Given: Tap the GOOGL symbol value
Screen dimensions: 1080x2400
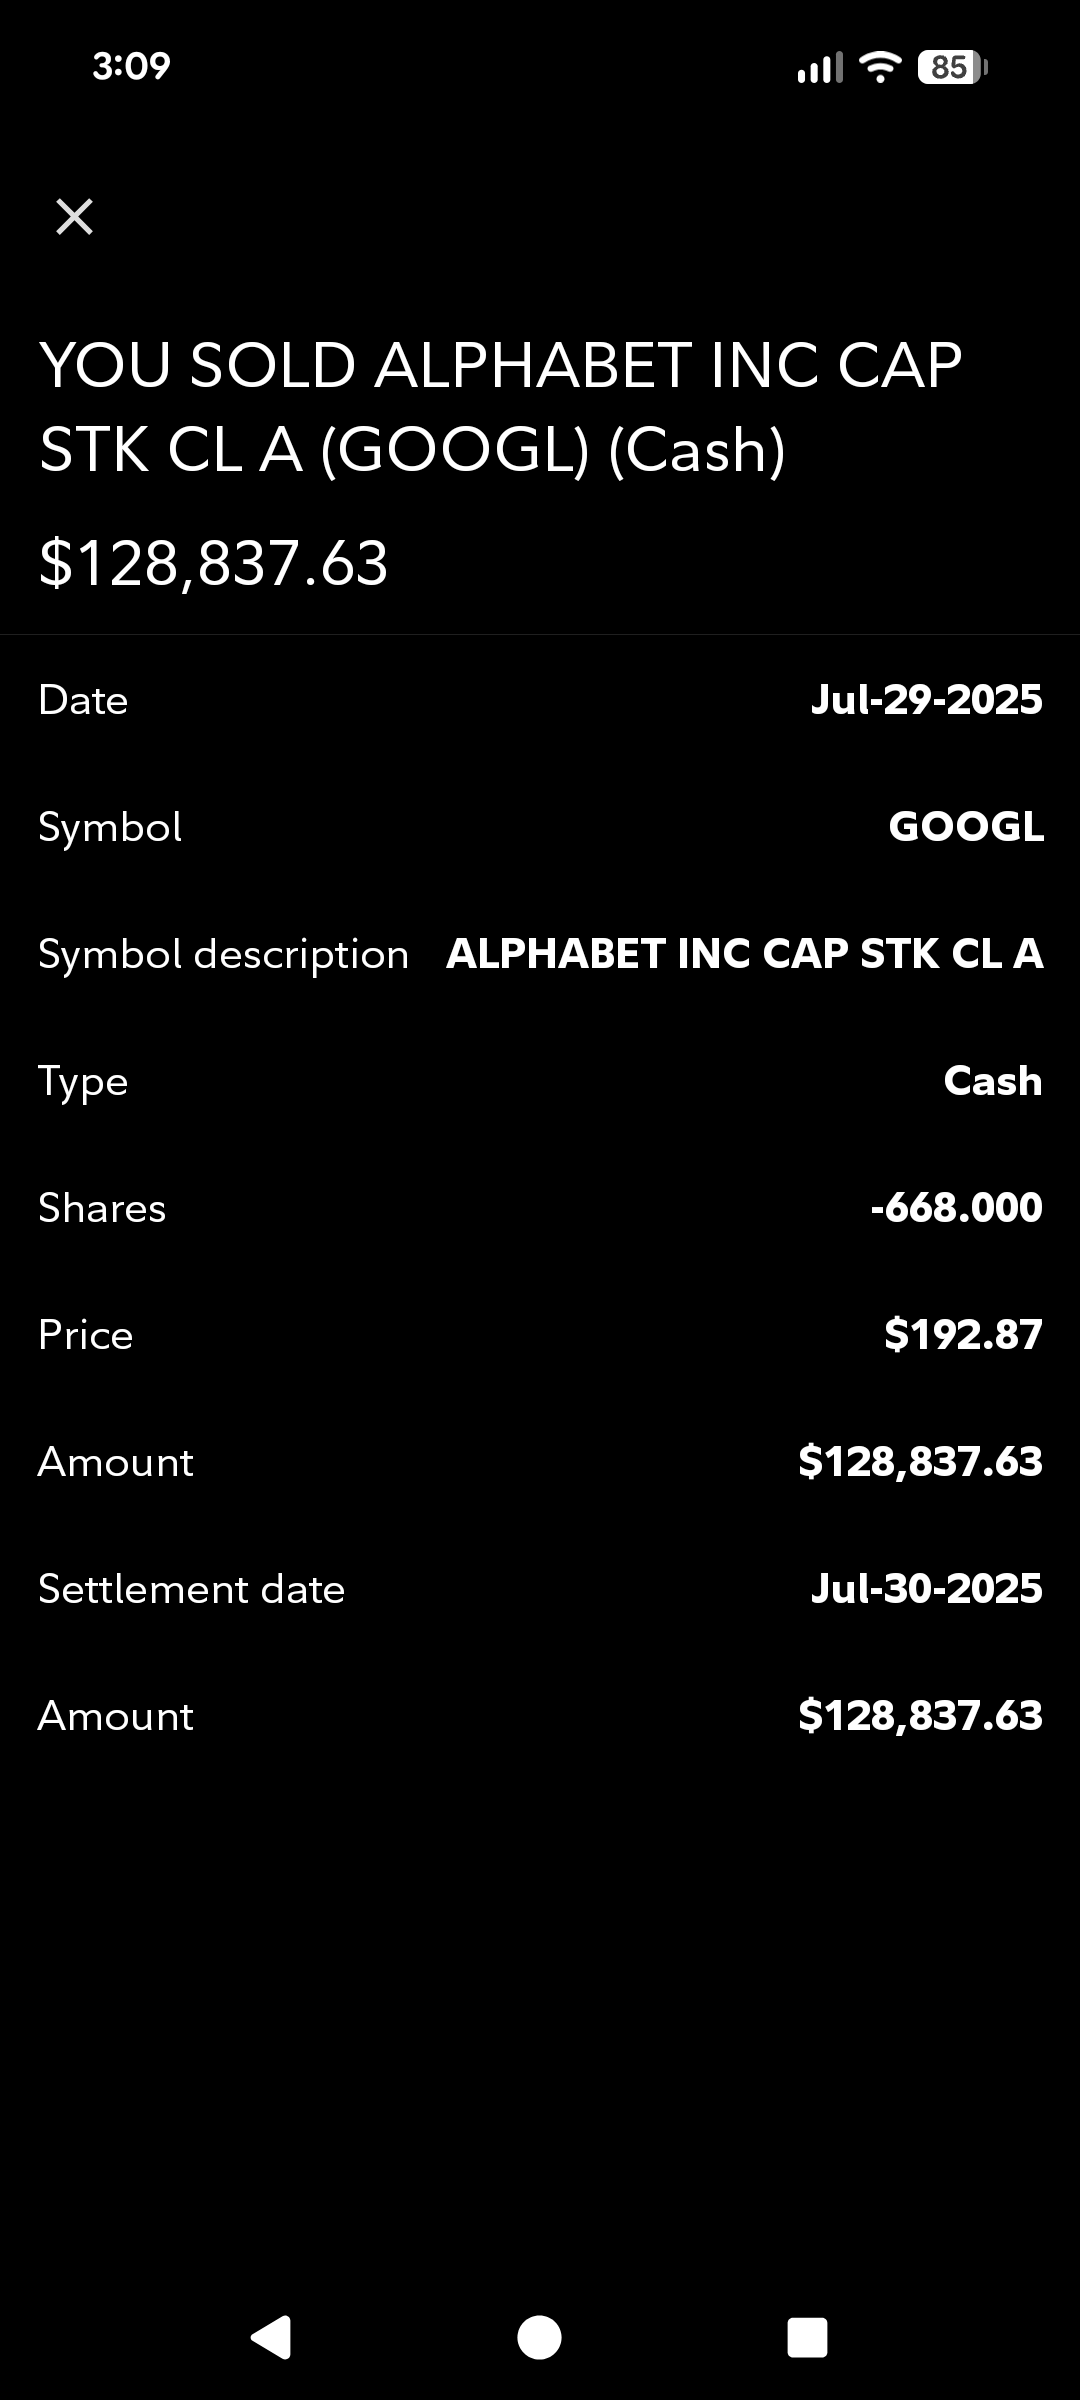Looking at the screenshot, I should point(966,827).
